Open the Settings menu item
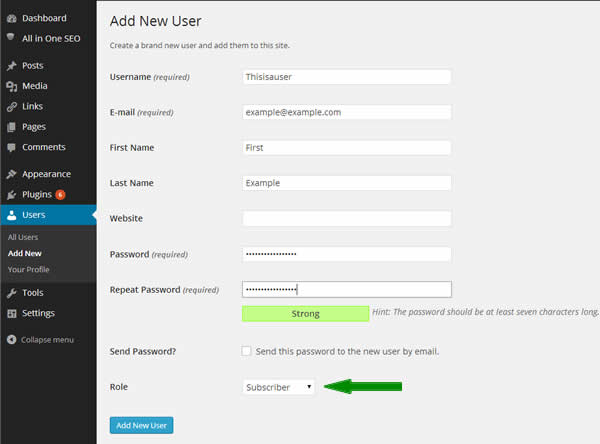The image size is (600, 444). tap(38, 313)
